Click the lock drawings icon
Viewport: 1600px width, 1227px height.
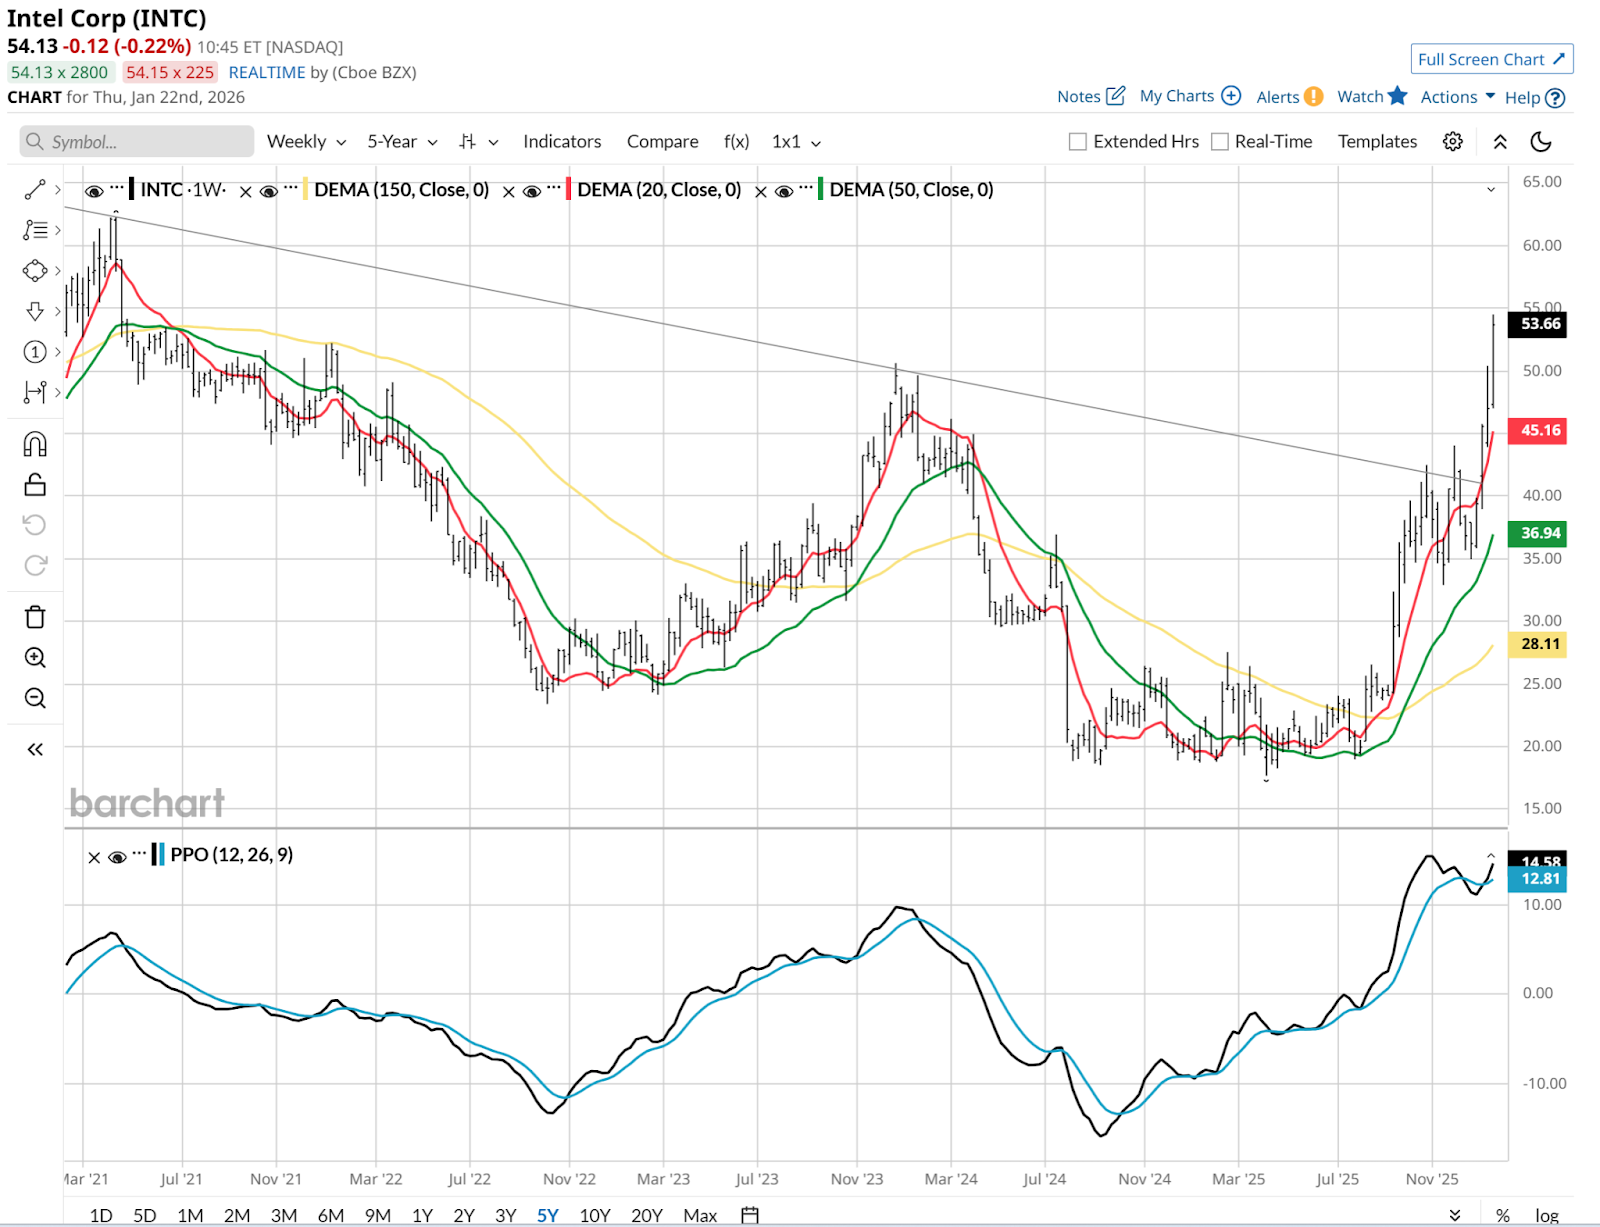pyautogui.click(x=35, y=485)
